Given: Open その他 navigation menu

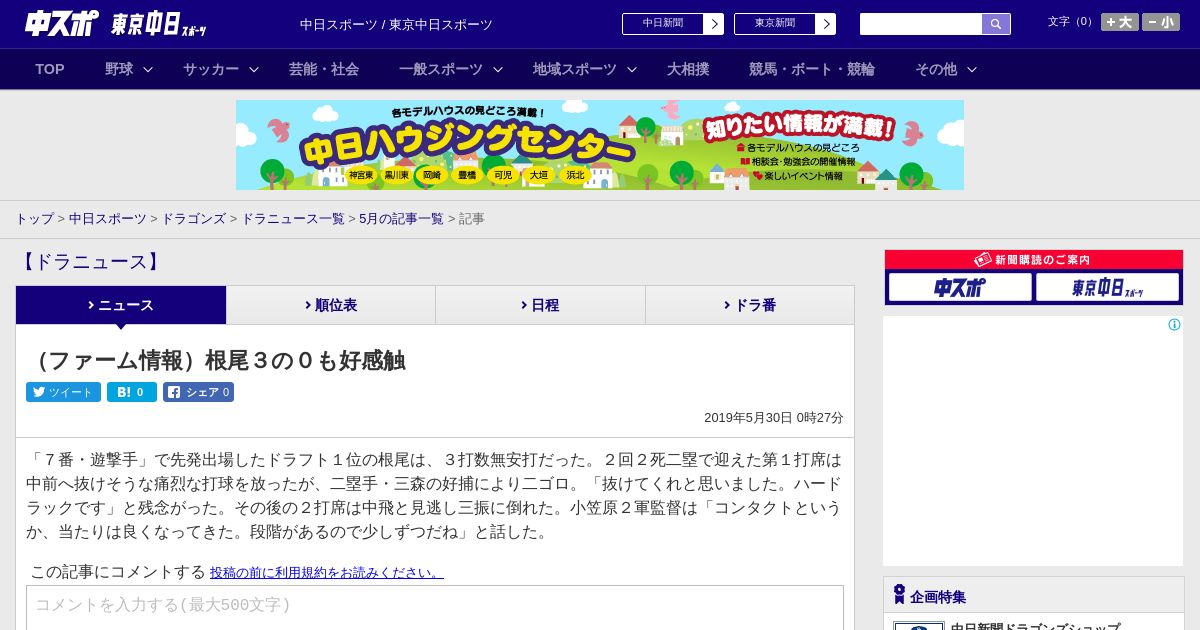Looking at the screenshot, I should click(x=936, y=69).
